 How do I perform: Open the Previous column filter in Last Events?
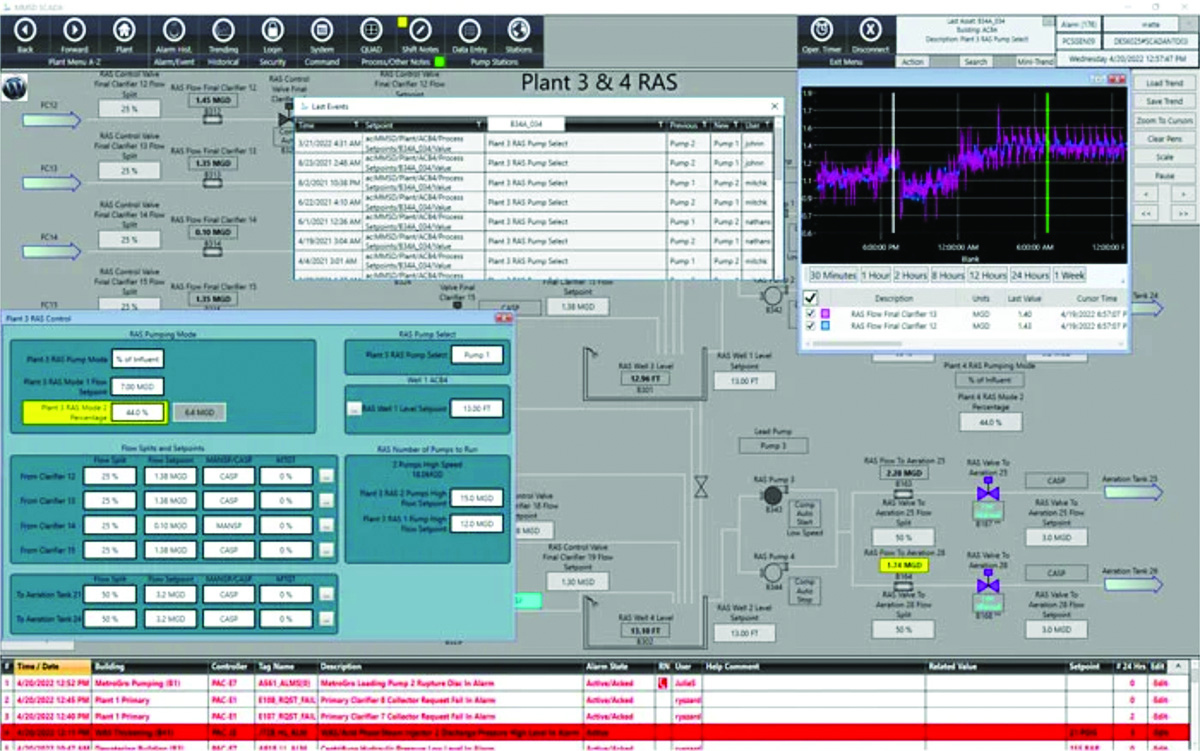point(705,124)
